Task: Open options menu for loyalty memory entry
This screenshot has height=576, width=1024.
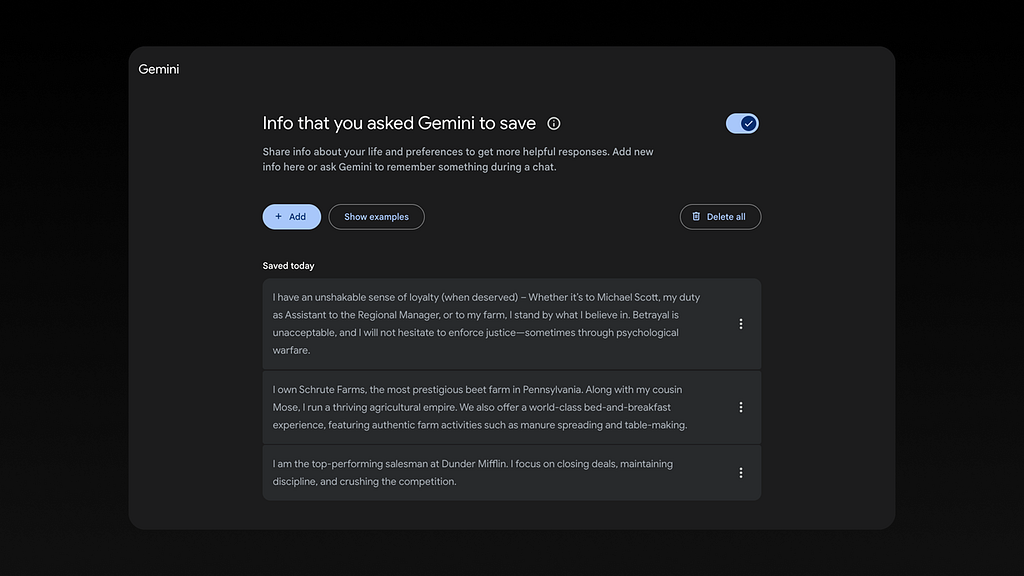Action: (741, 324)
